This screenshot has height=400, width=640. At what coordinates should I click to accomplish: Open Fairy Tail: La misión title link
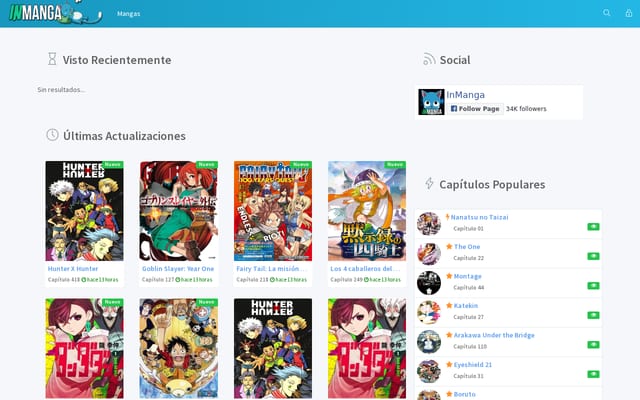(271, 269)
